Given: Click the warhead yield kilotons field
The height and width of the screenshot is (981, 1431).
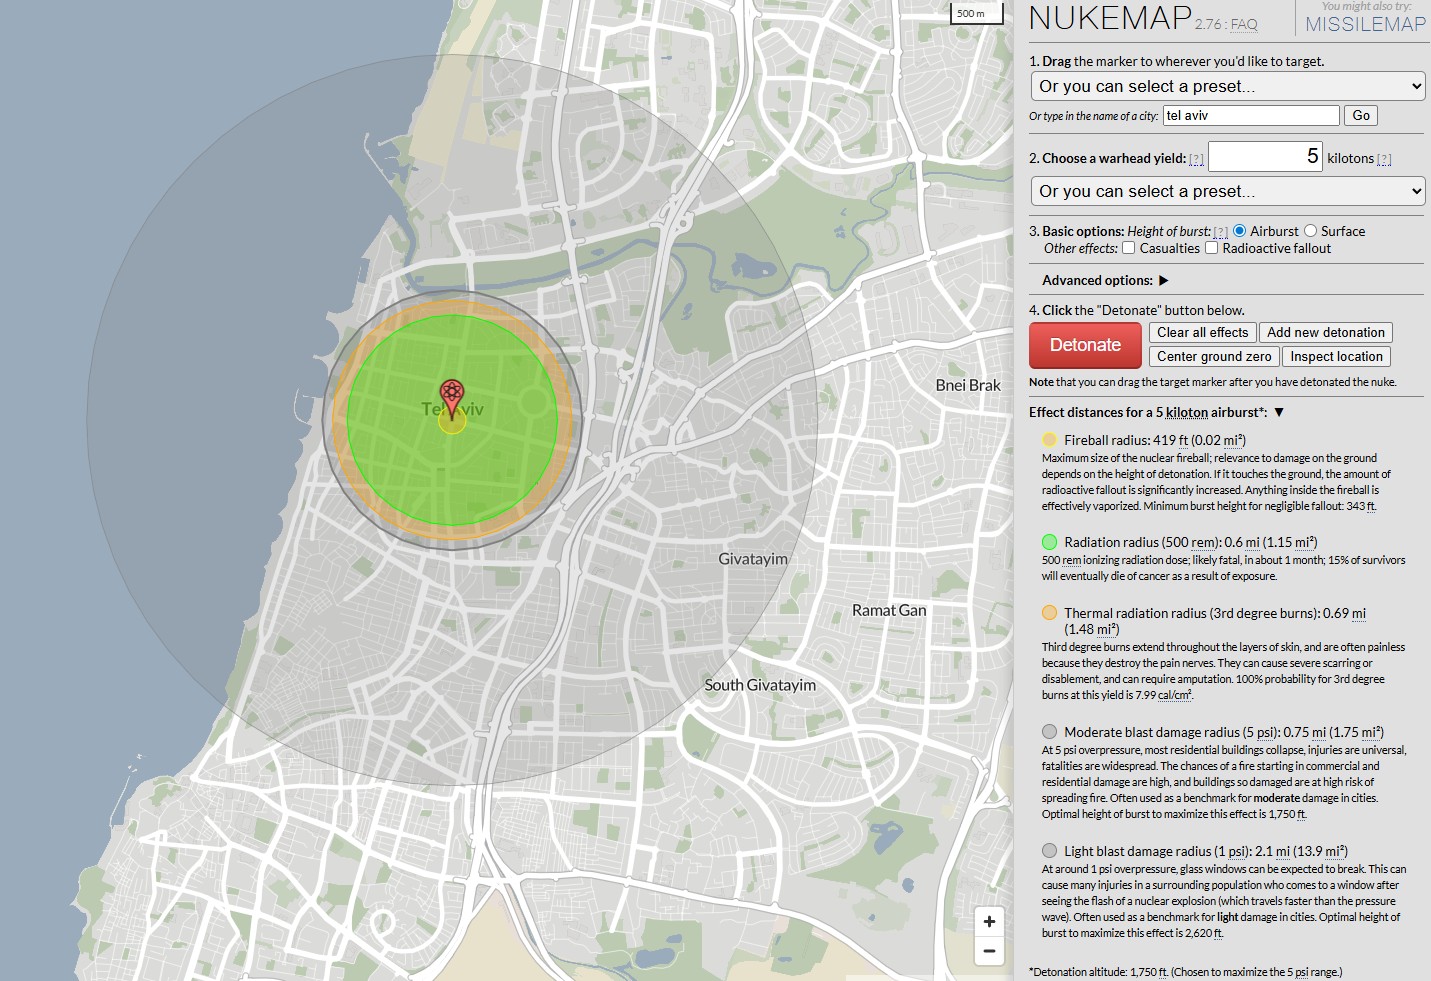Looking at the screenshot, I should tap(1265, 157).
